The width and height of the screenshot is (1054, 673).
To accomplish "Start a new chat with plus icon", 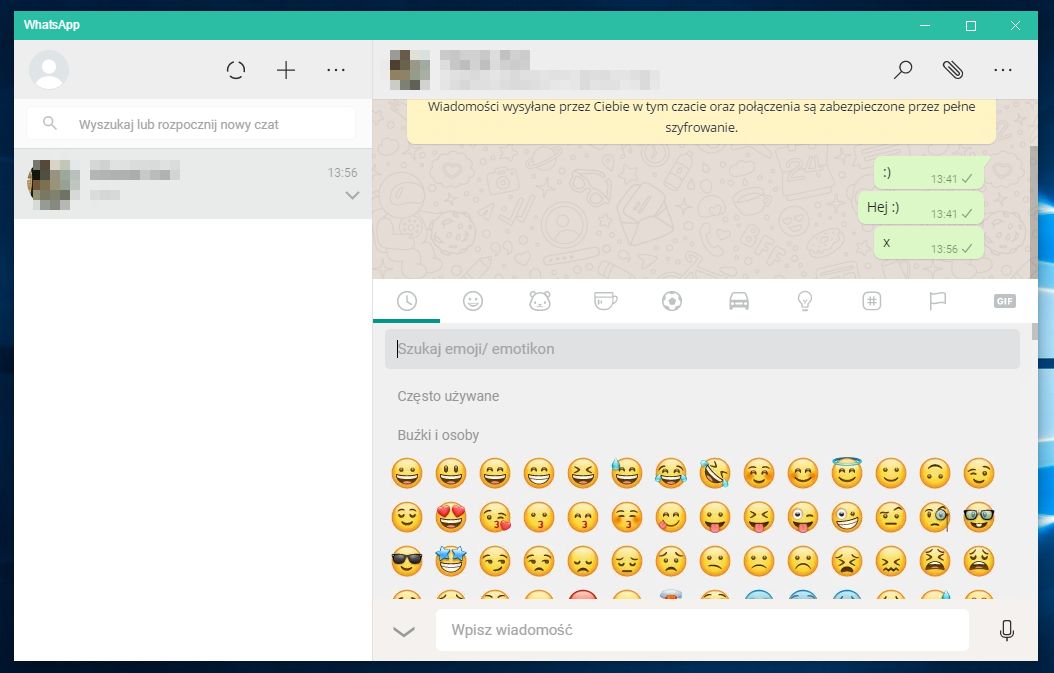I will (x=286, y=70).
